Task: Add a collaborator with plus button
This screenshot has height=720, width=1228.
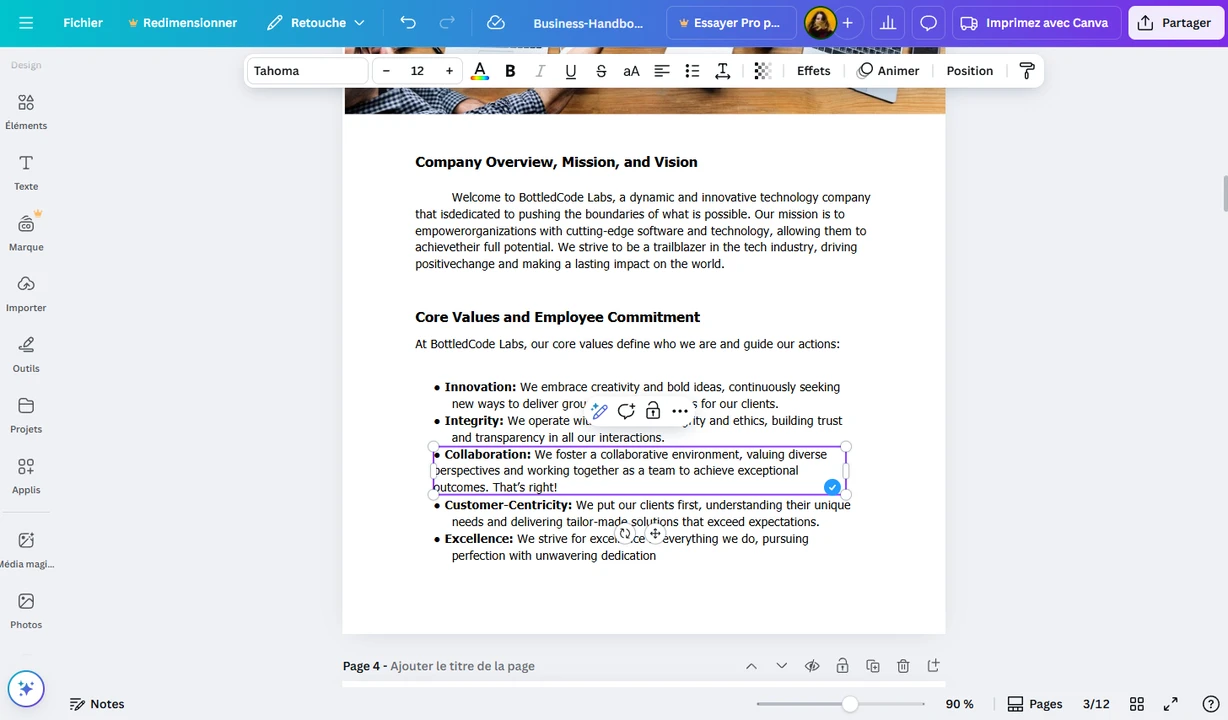Action: pos(848,23)
